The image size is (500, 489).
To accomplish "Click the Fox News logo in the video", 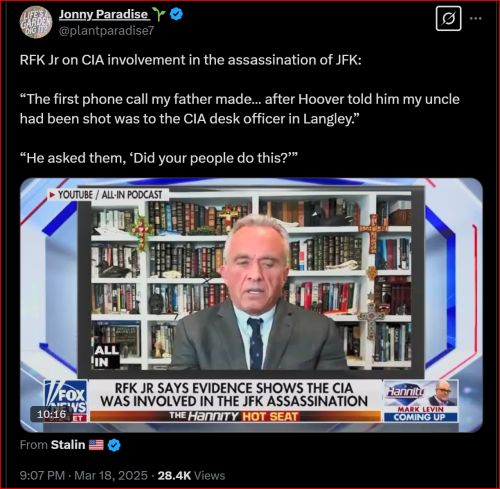I will point(66,401).
